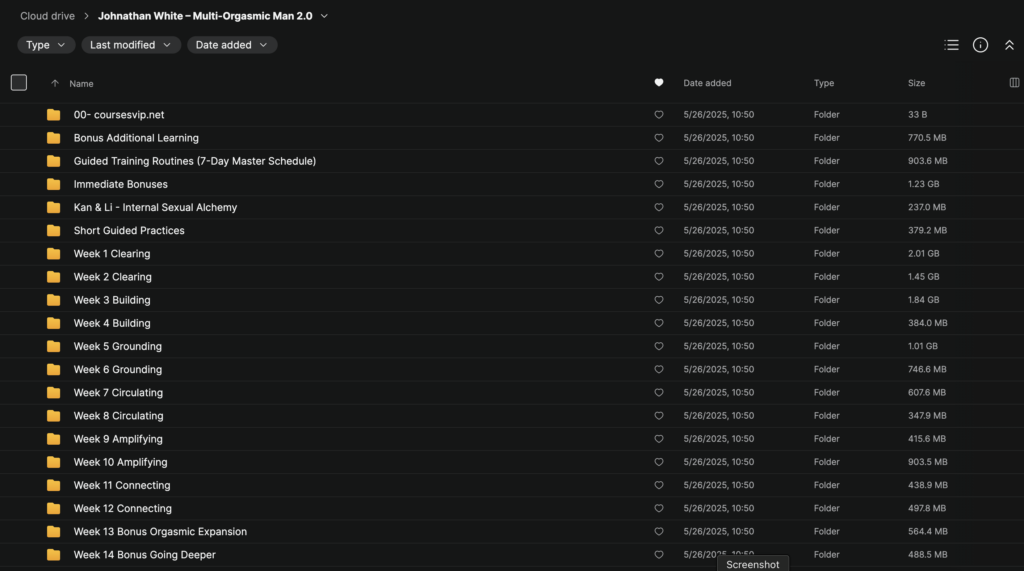The width and height of the screenshot is (1024, 571).
Task: Favorite the Week 5 Grounding folder
Action: pyautogui.click(x=658, y=346)
